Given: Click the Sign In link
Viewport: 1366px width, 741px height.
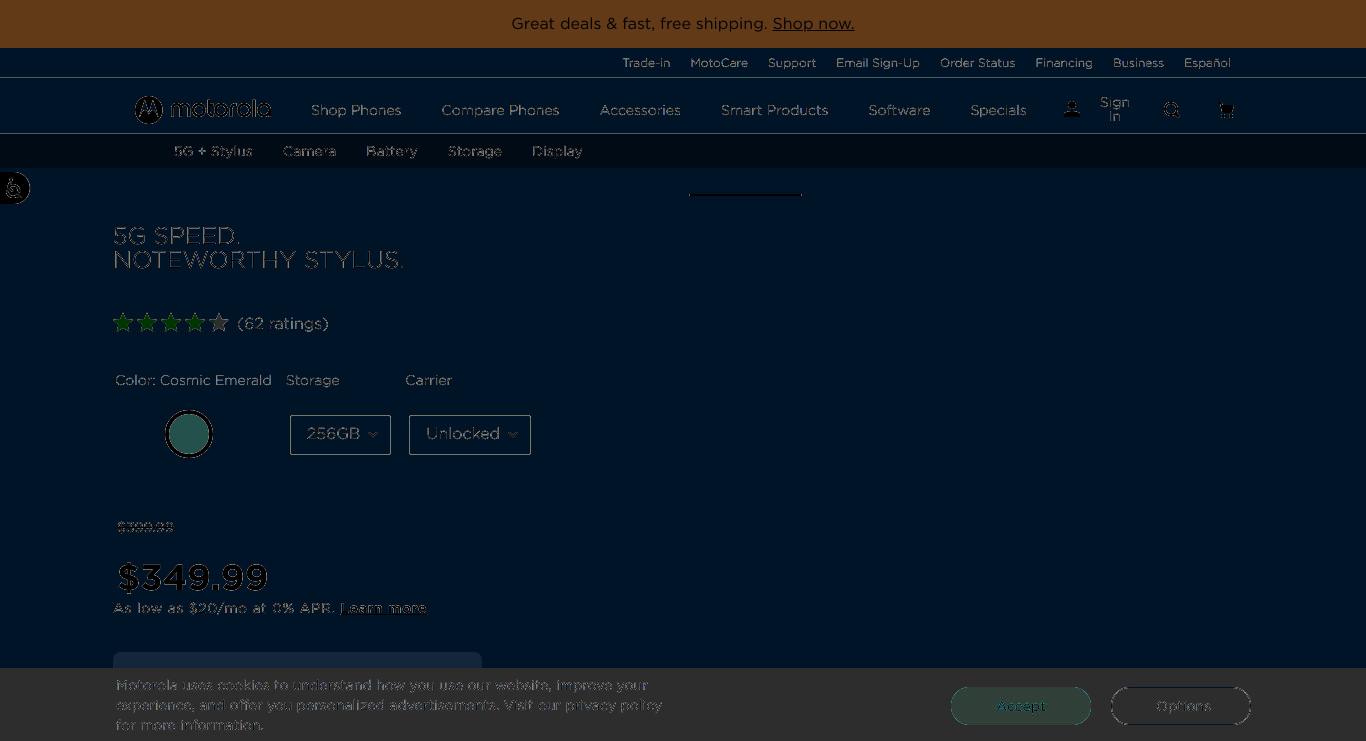Looking at the screenshot, I should [1114, 109].
